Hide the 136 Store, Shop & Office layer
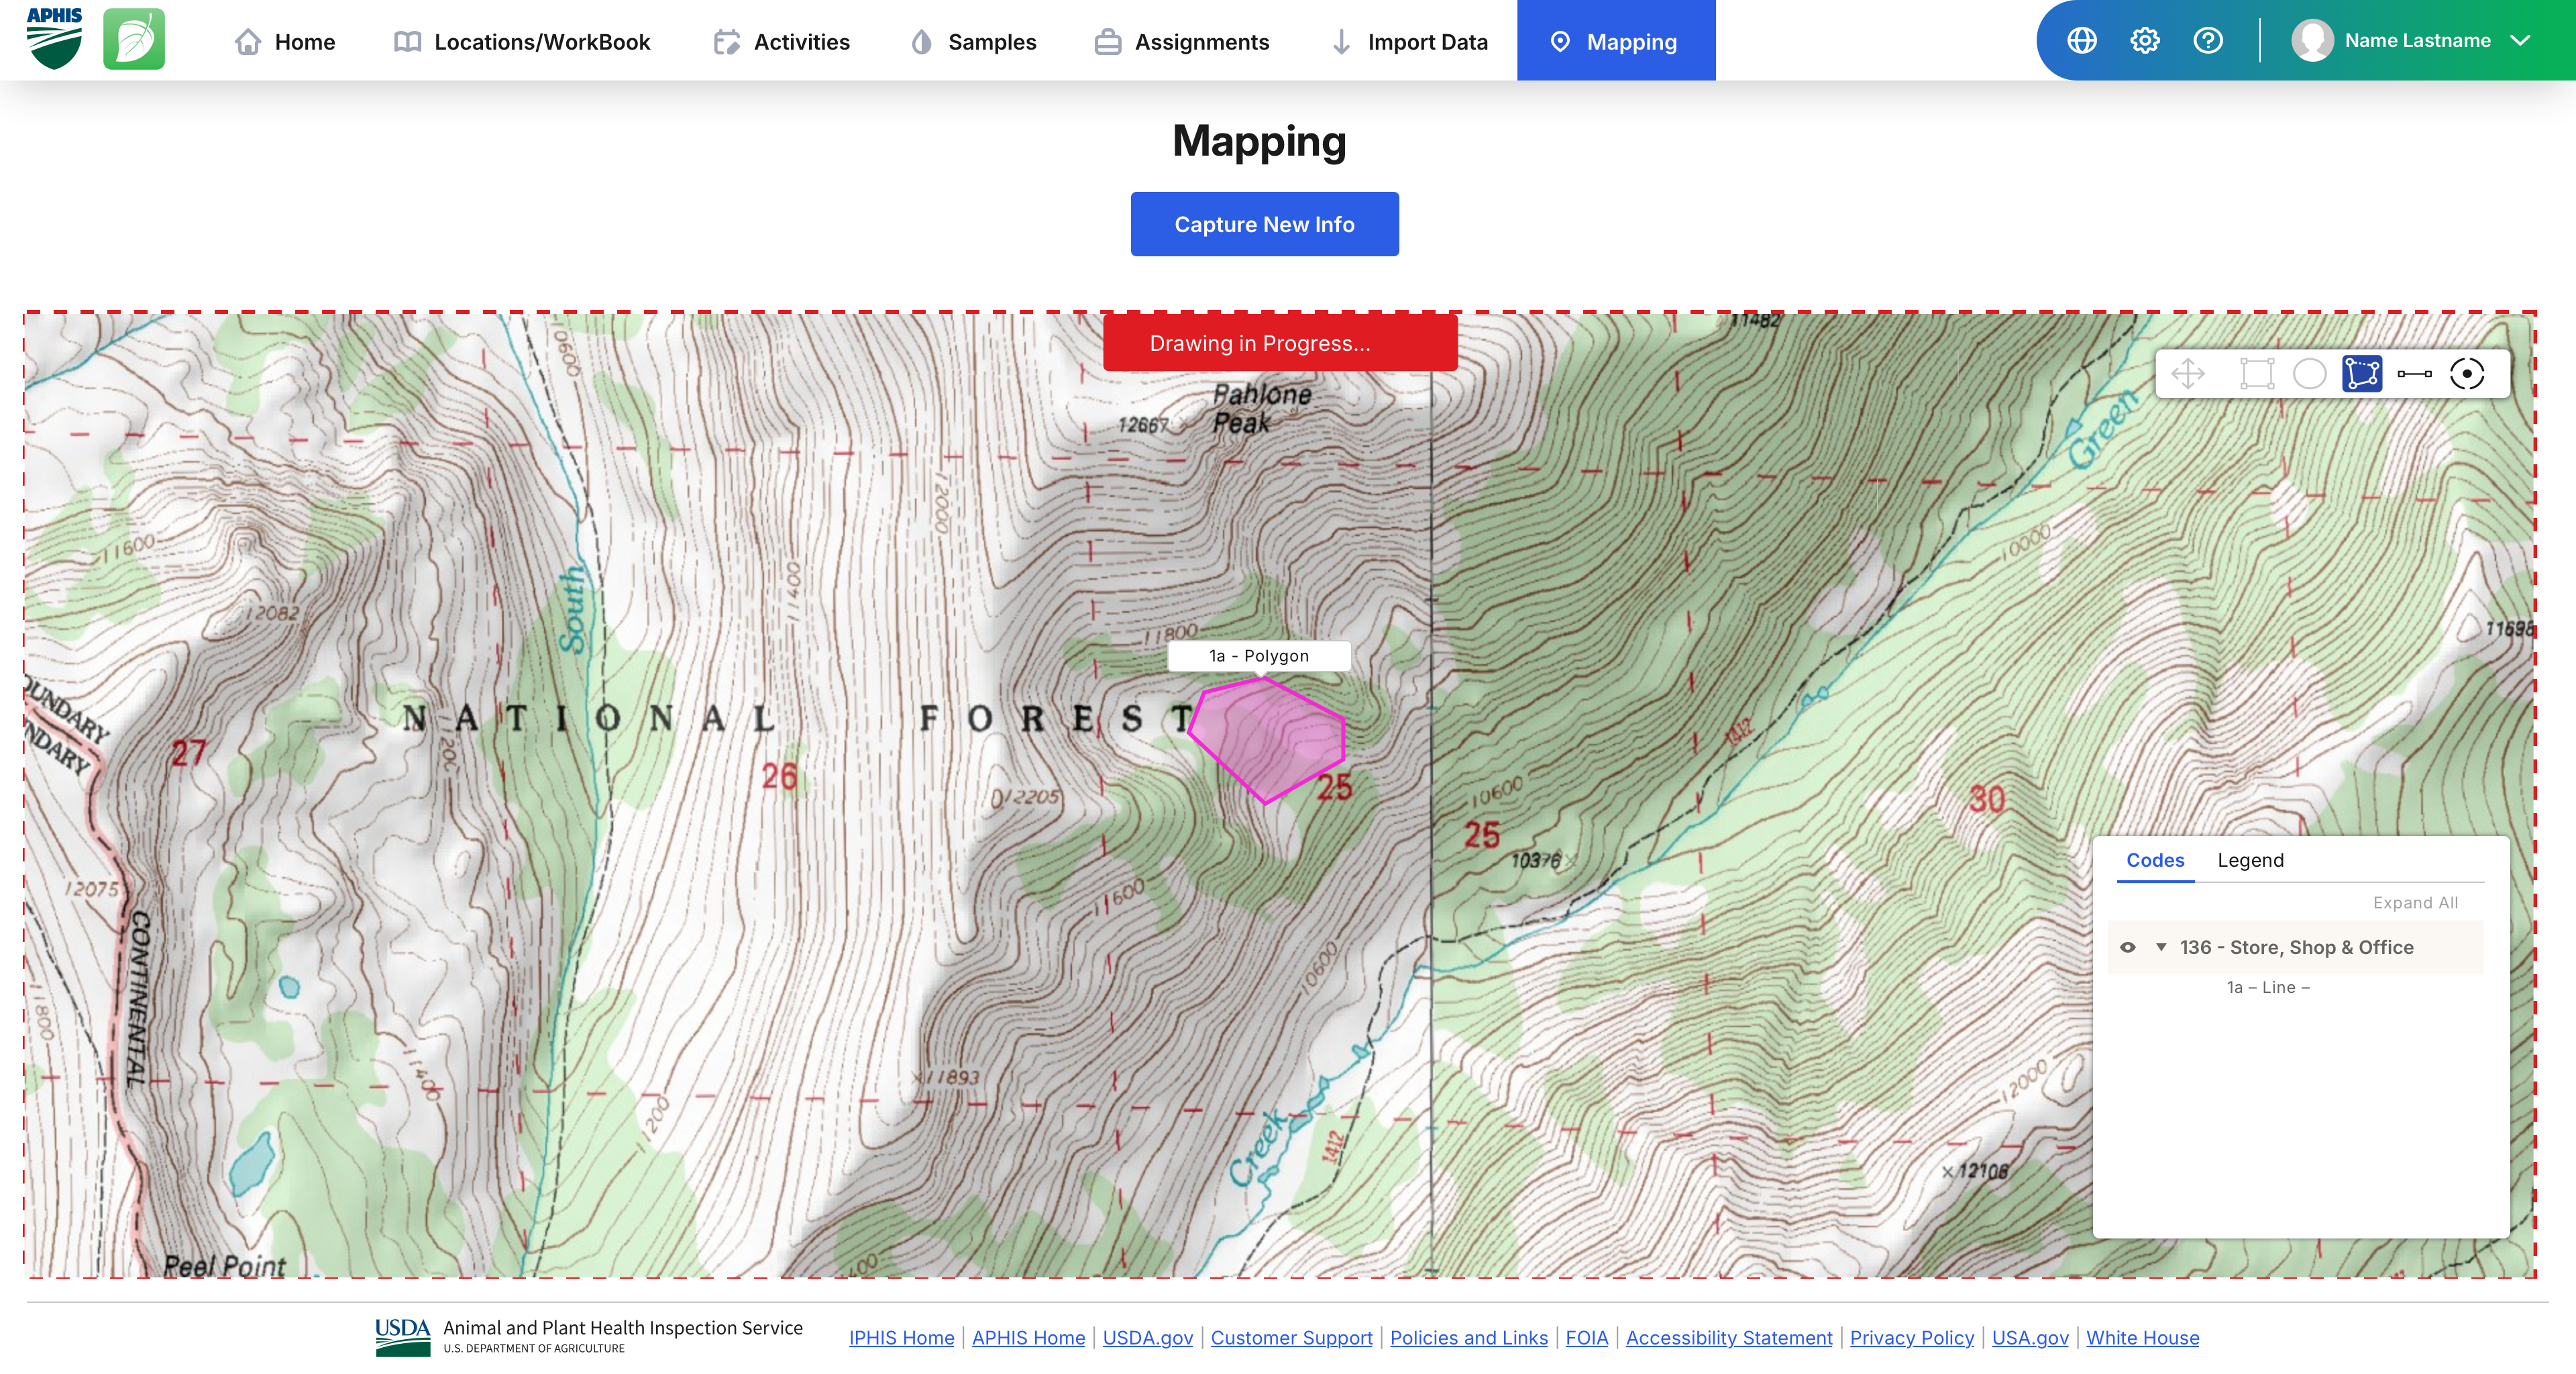 [2128, 947]
